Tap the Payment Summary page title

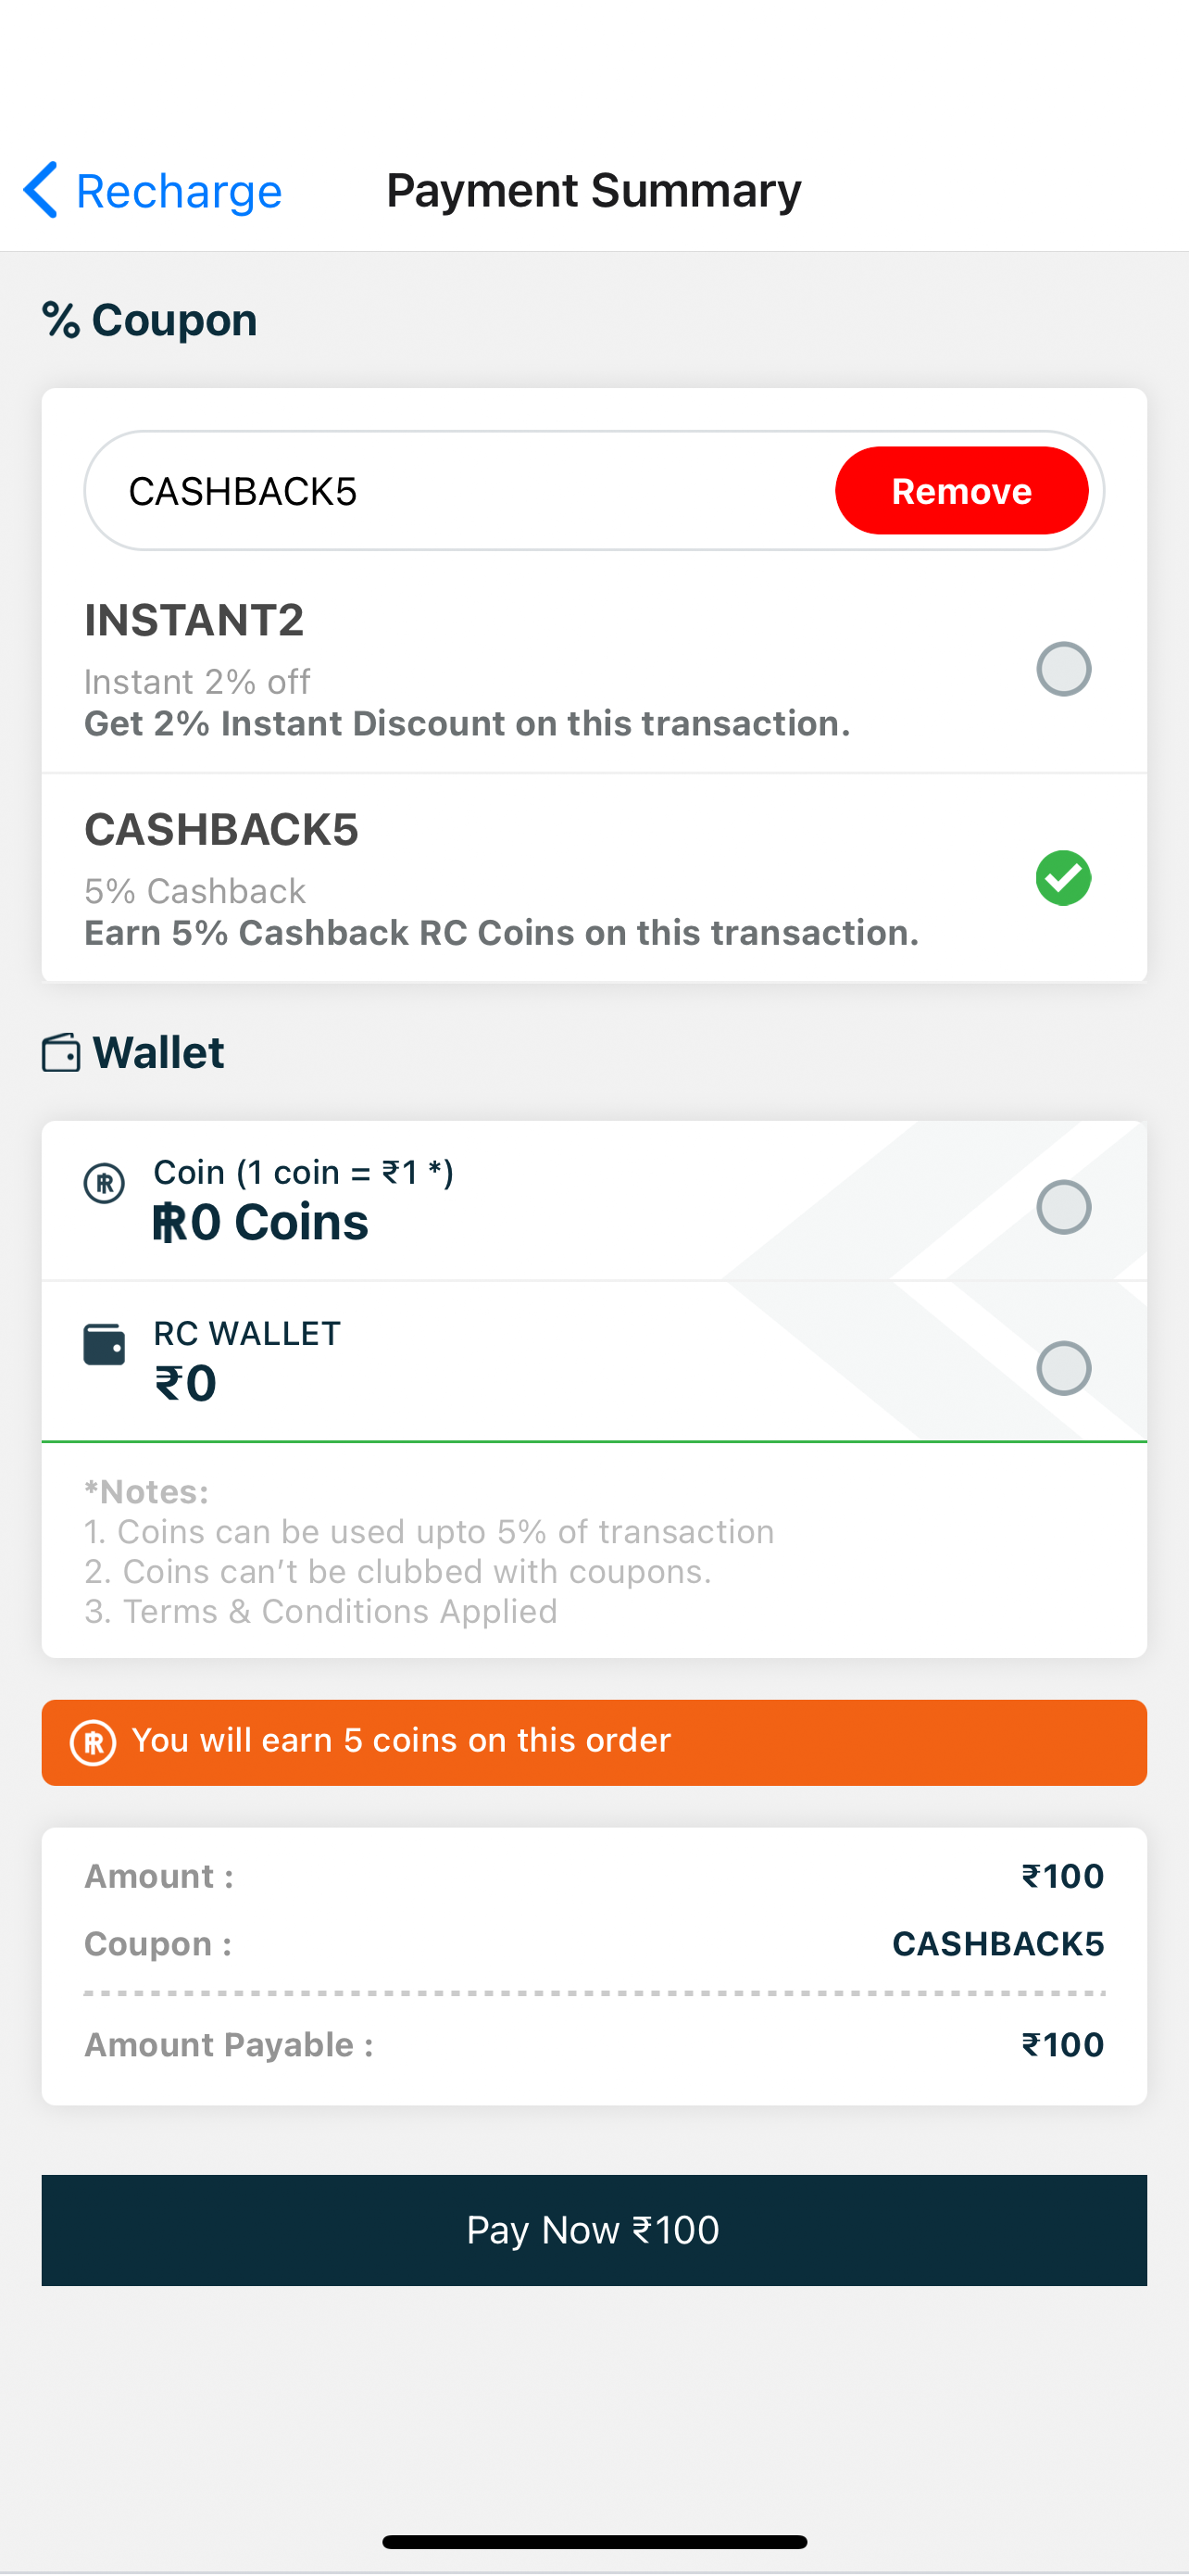click(594, 190)
